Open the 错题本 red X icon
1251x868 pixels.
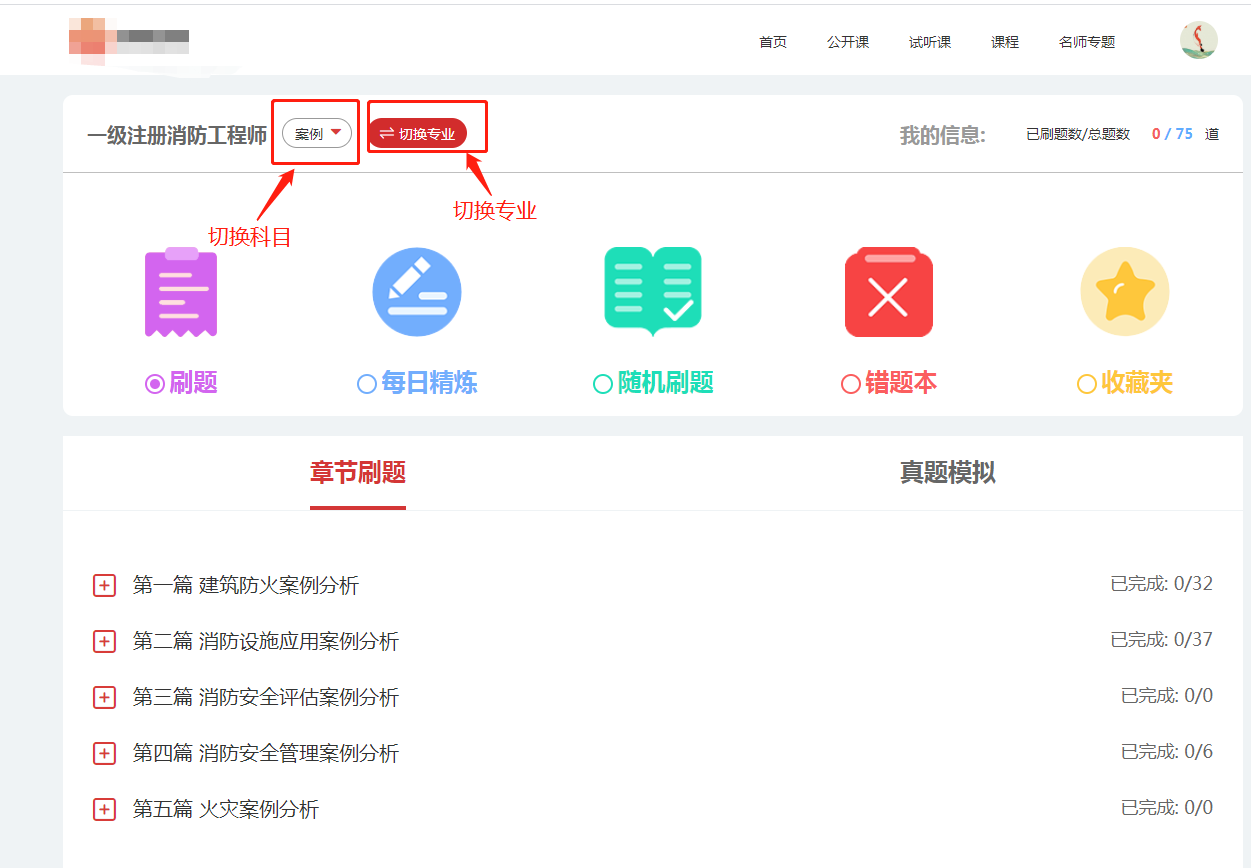tap(888, 291)
